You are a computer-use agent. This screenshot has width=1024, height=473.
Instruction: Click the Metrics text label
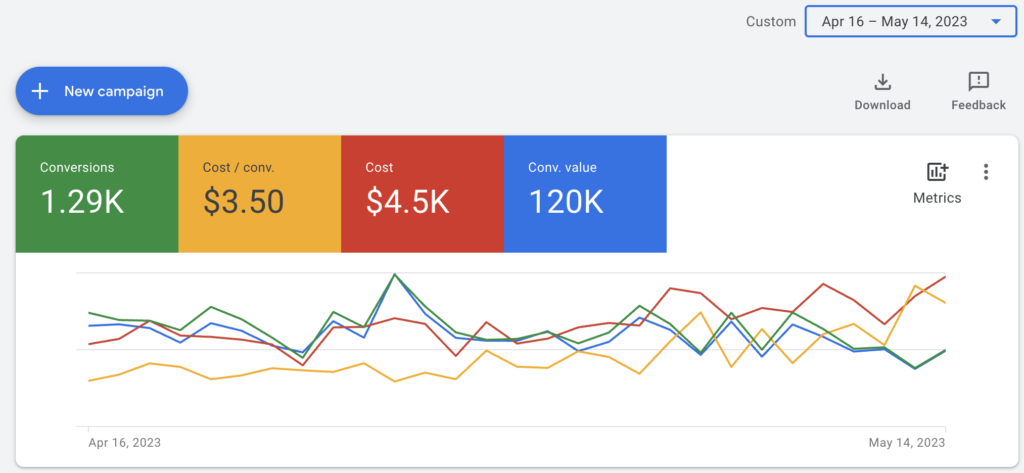[937, 198]
